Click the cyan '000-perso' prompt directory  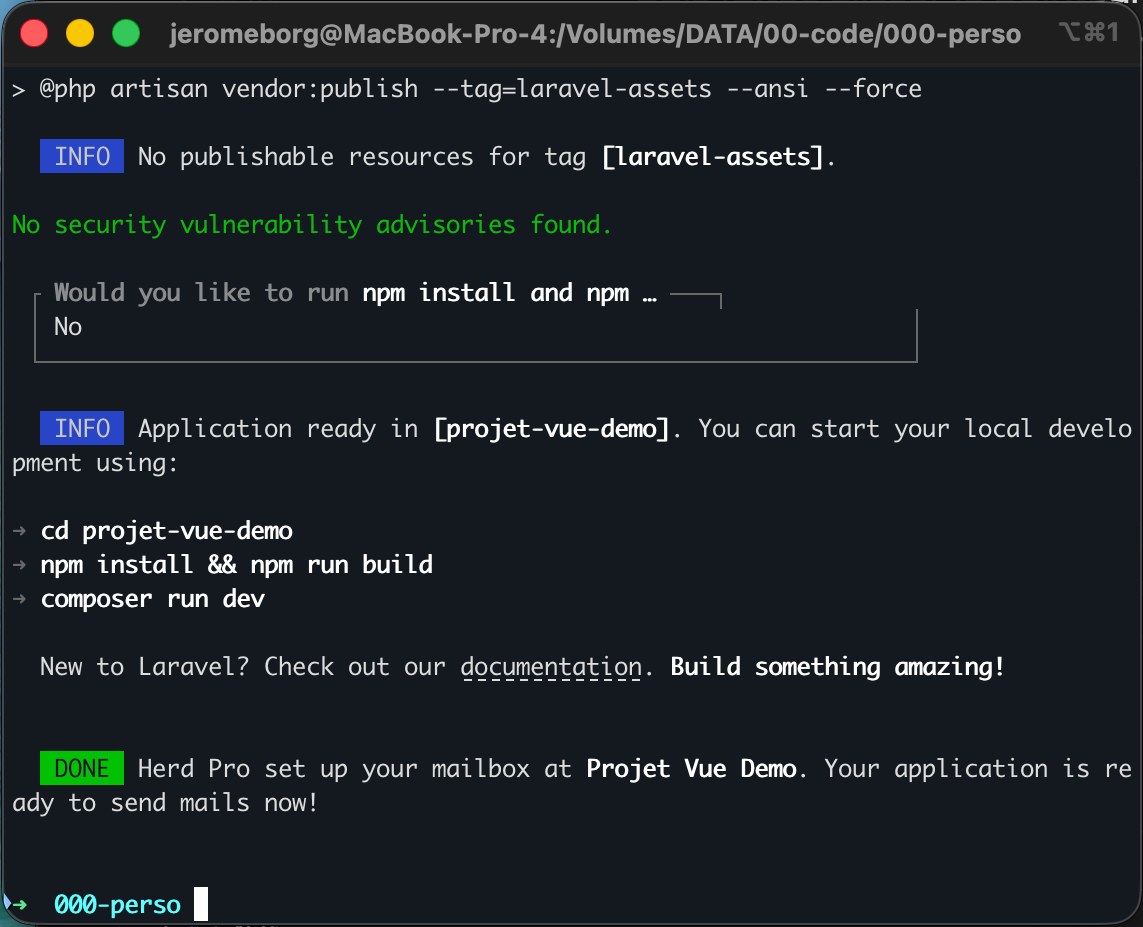[x=118, y=905]
